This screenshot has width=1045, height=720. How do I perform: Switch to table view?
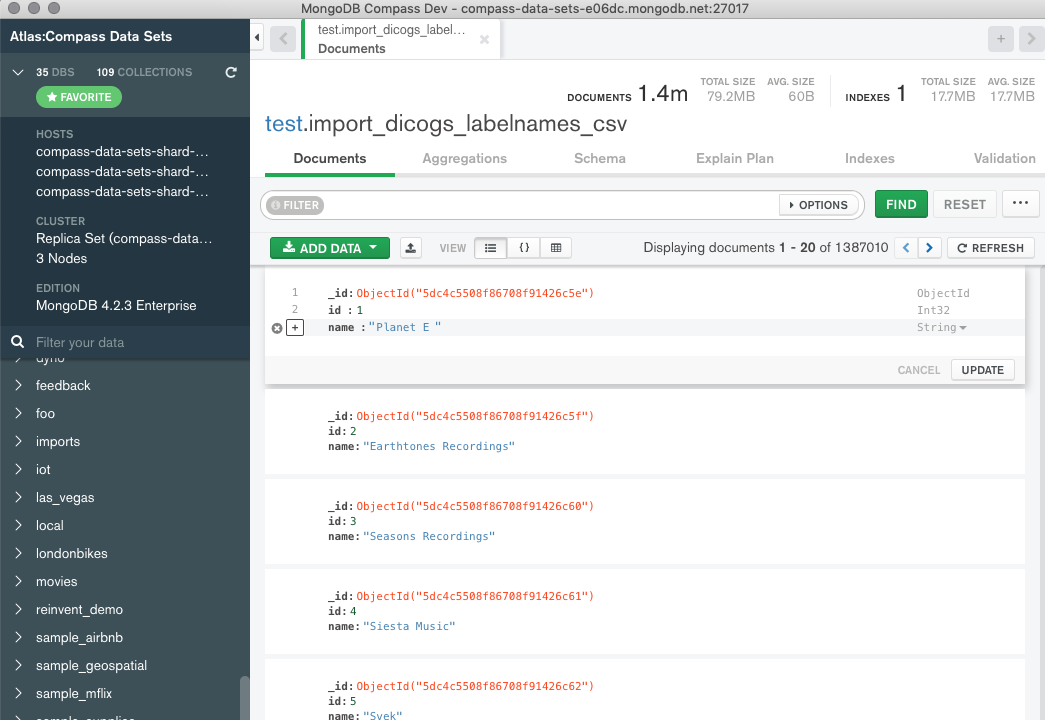click(556, 248)
